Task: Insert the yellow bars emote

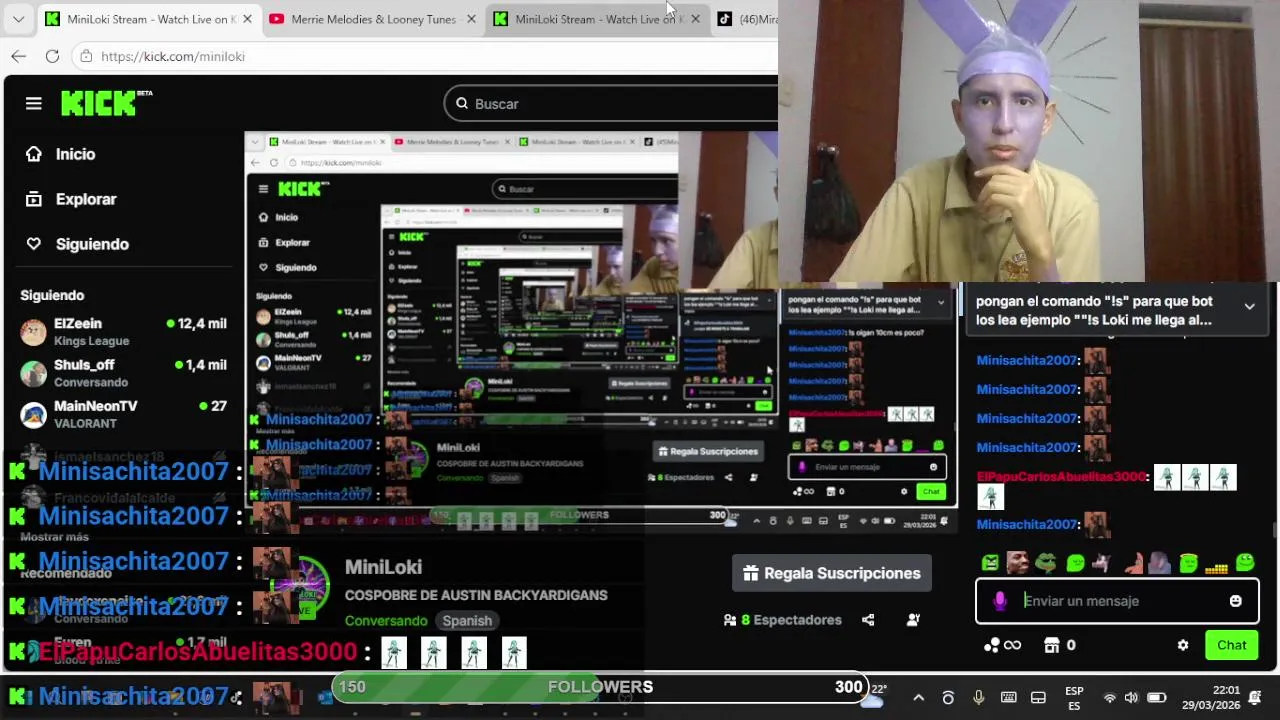Action: click(x=1216, y=567)
